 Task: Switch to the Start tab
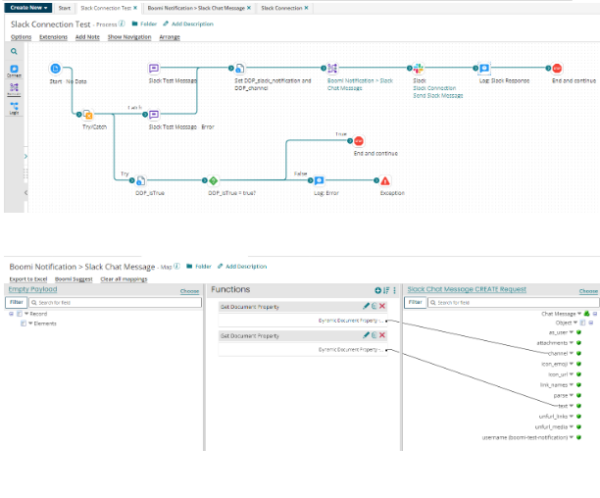click(x=64, y=8)
